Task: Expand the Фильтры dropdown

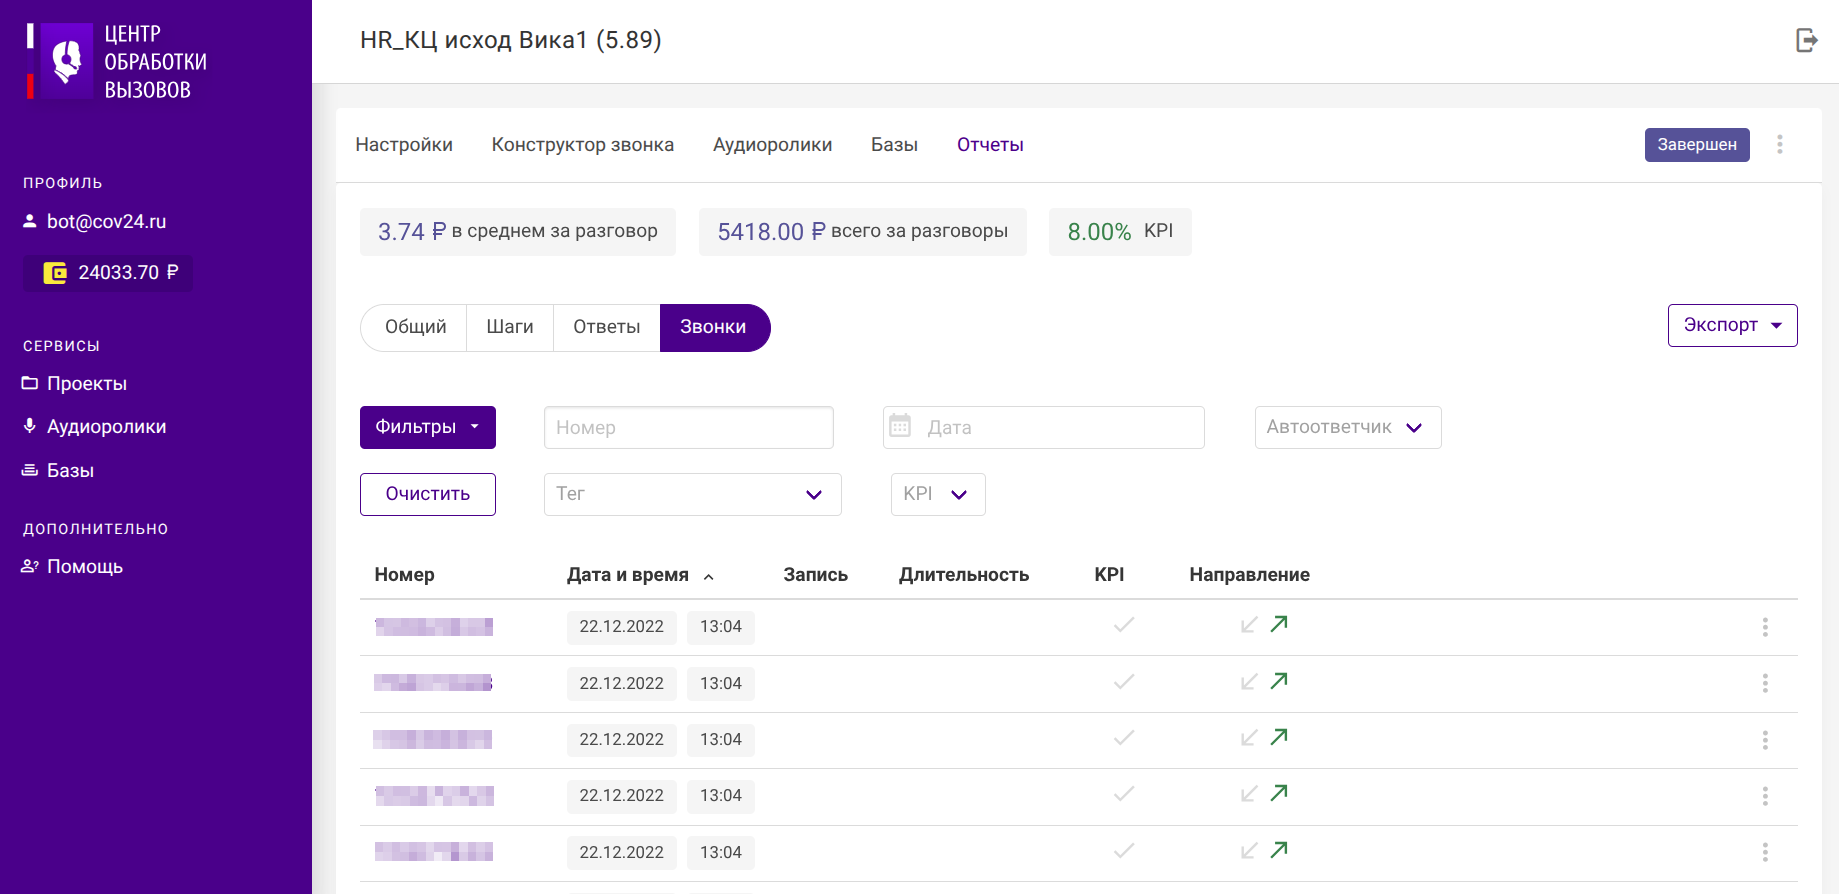Action: click(428, 427)
